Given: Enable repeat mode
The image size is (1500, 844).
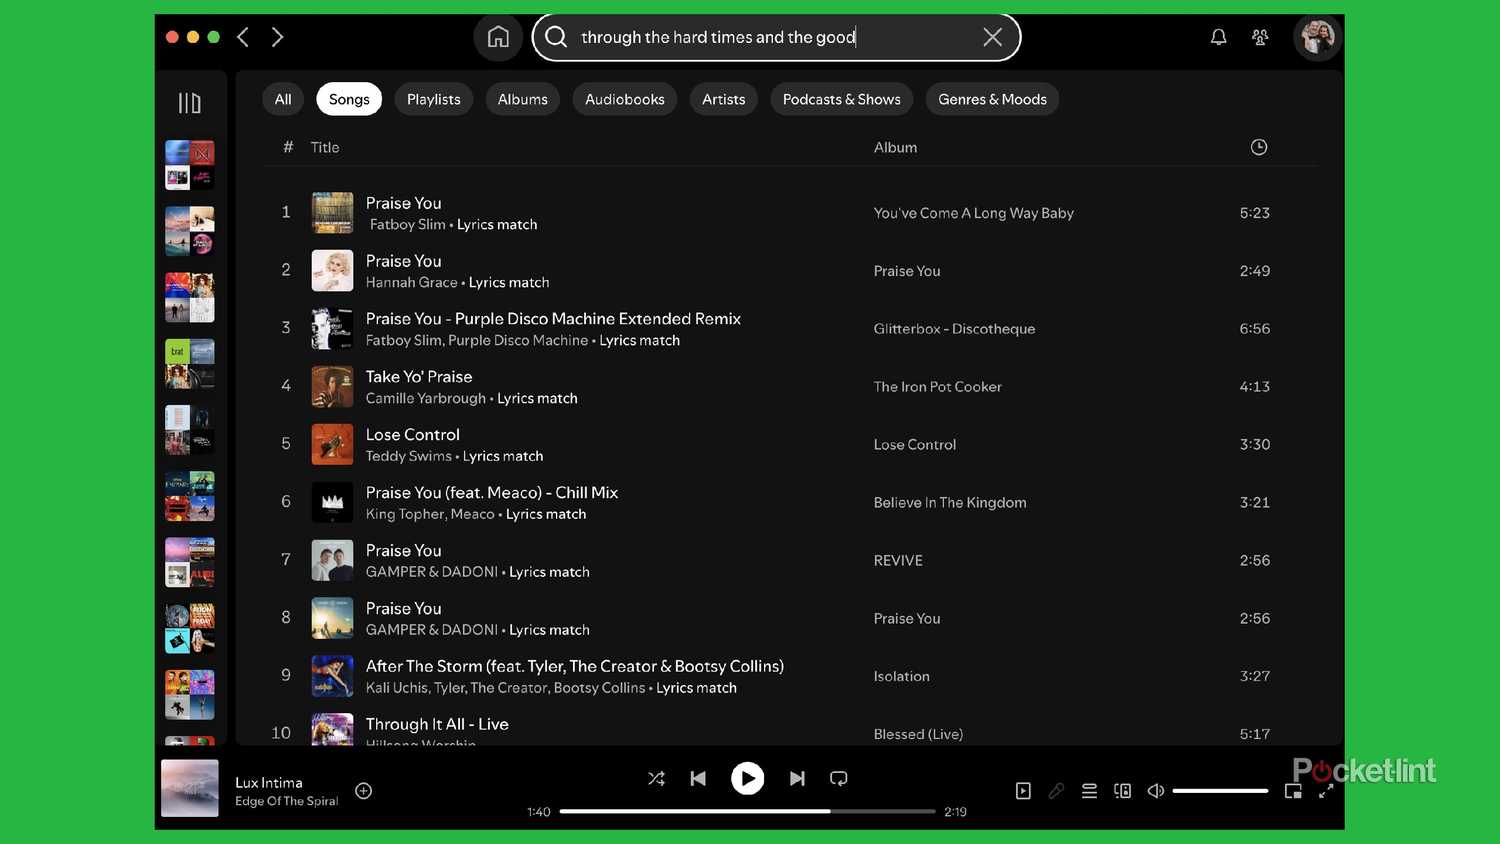Looking at the screenshot, I should tap(838, 777).
